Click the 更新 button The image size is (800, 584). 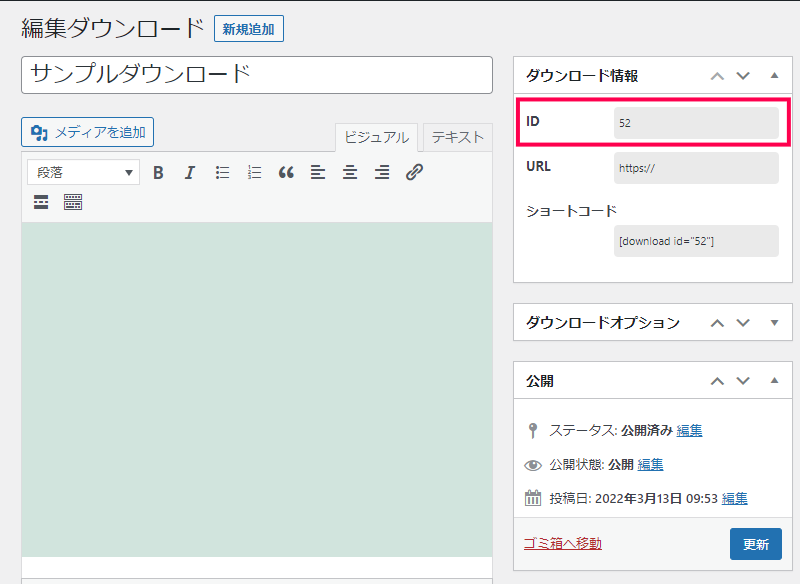pyautogui.click(x=756, y=544)
